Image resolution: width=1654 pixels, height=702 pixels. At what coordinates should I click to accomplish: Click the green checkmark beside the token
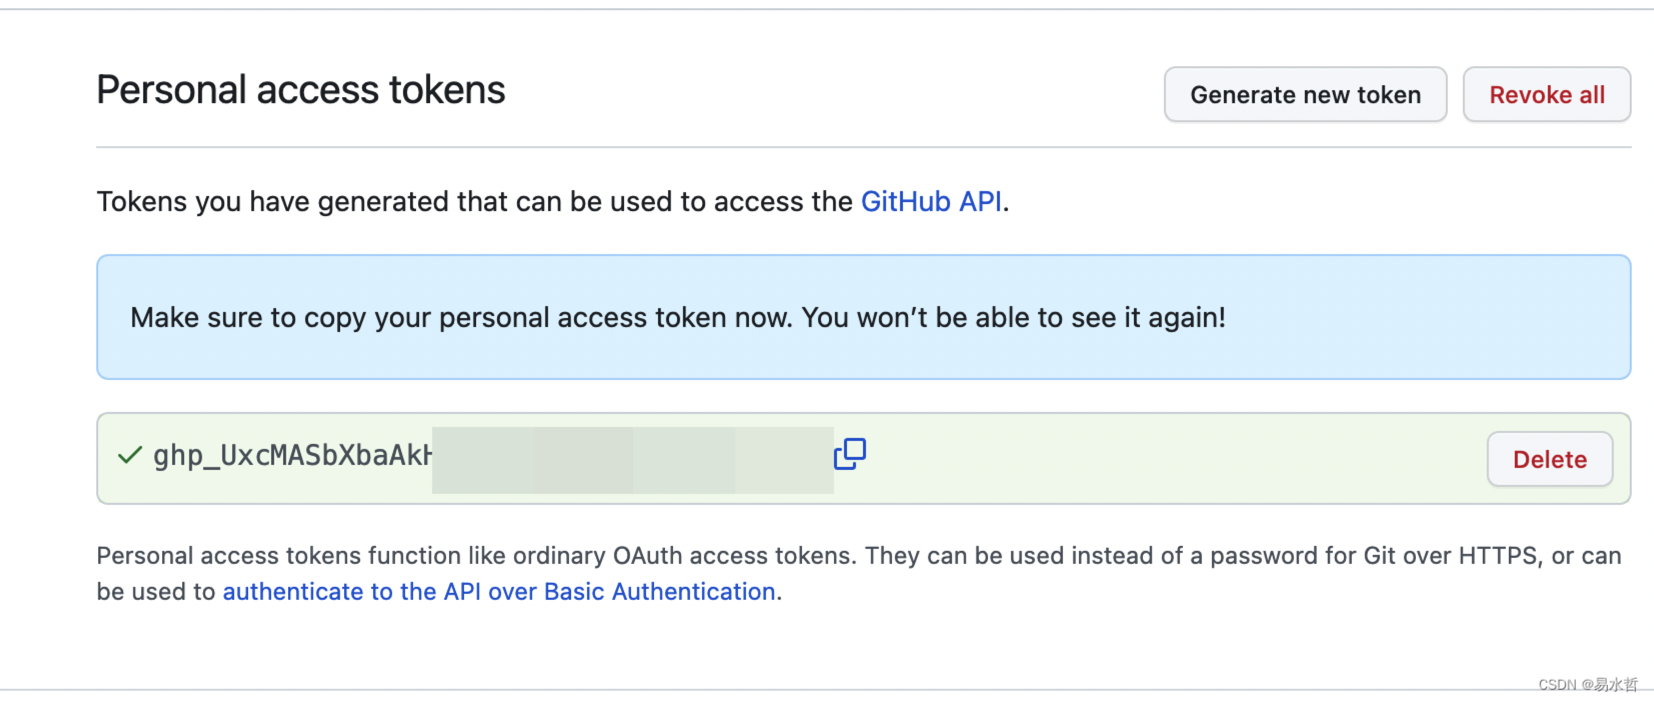[130, 456]
